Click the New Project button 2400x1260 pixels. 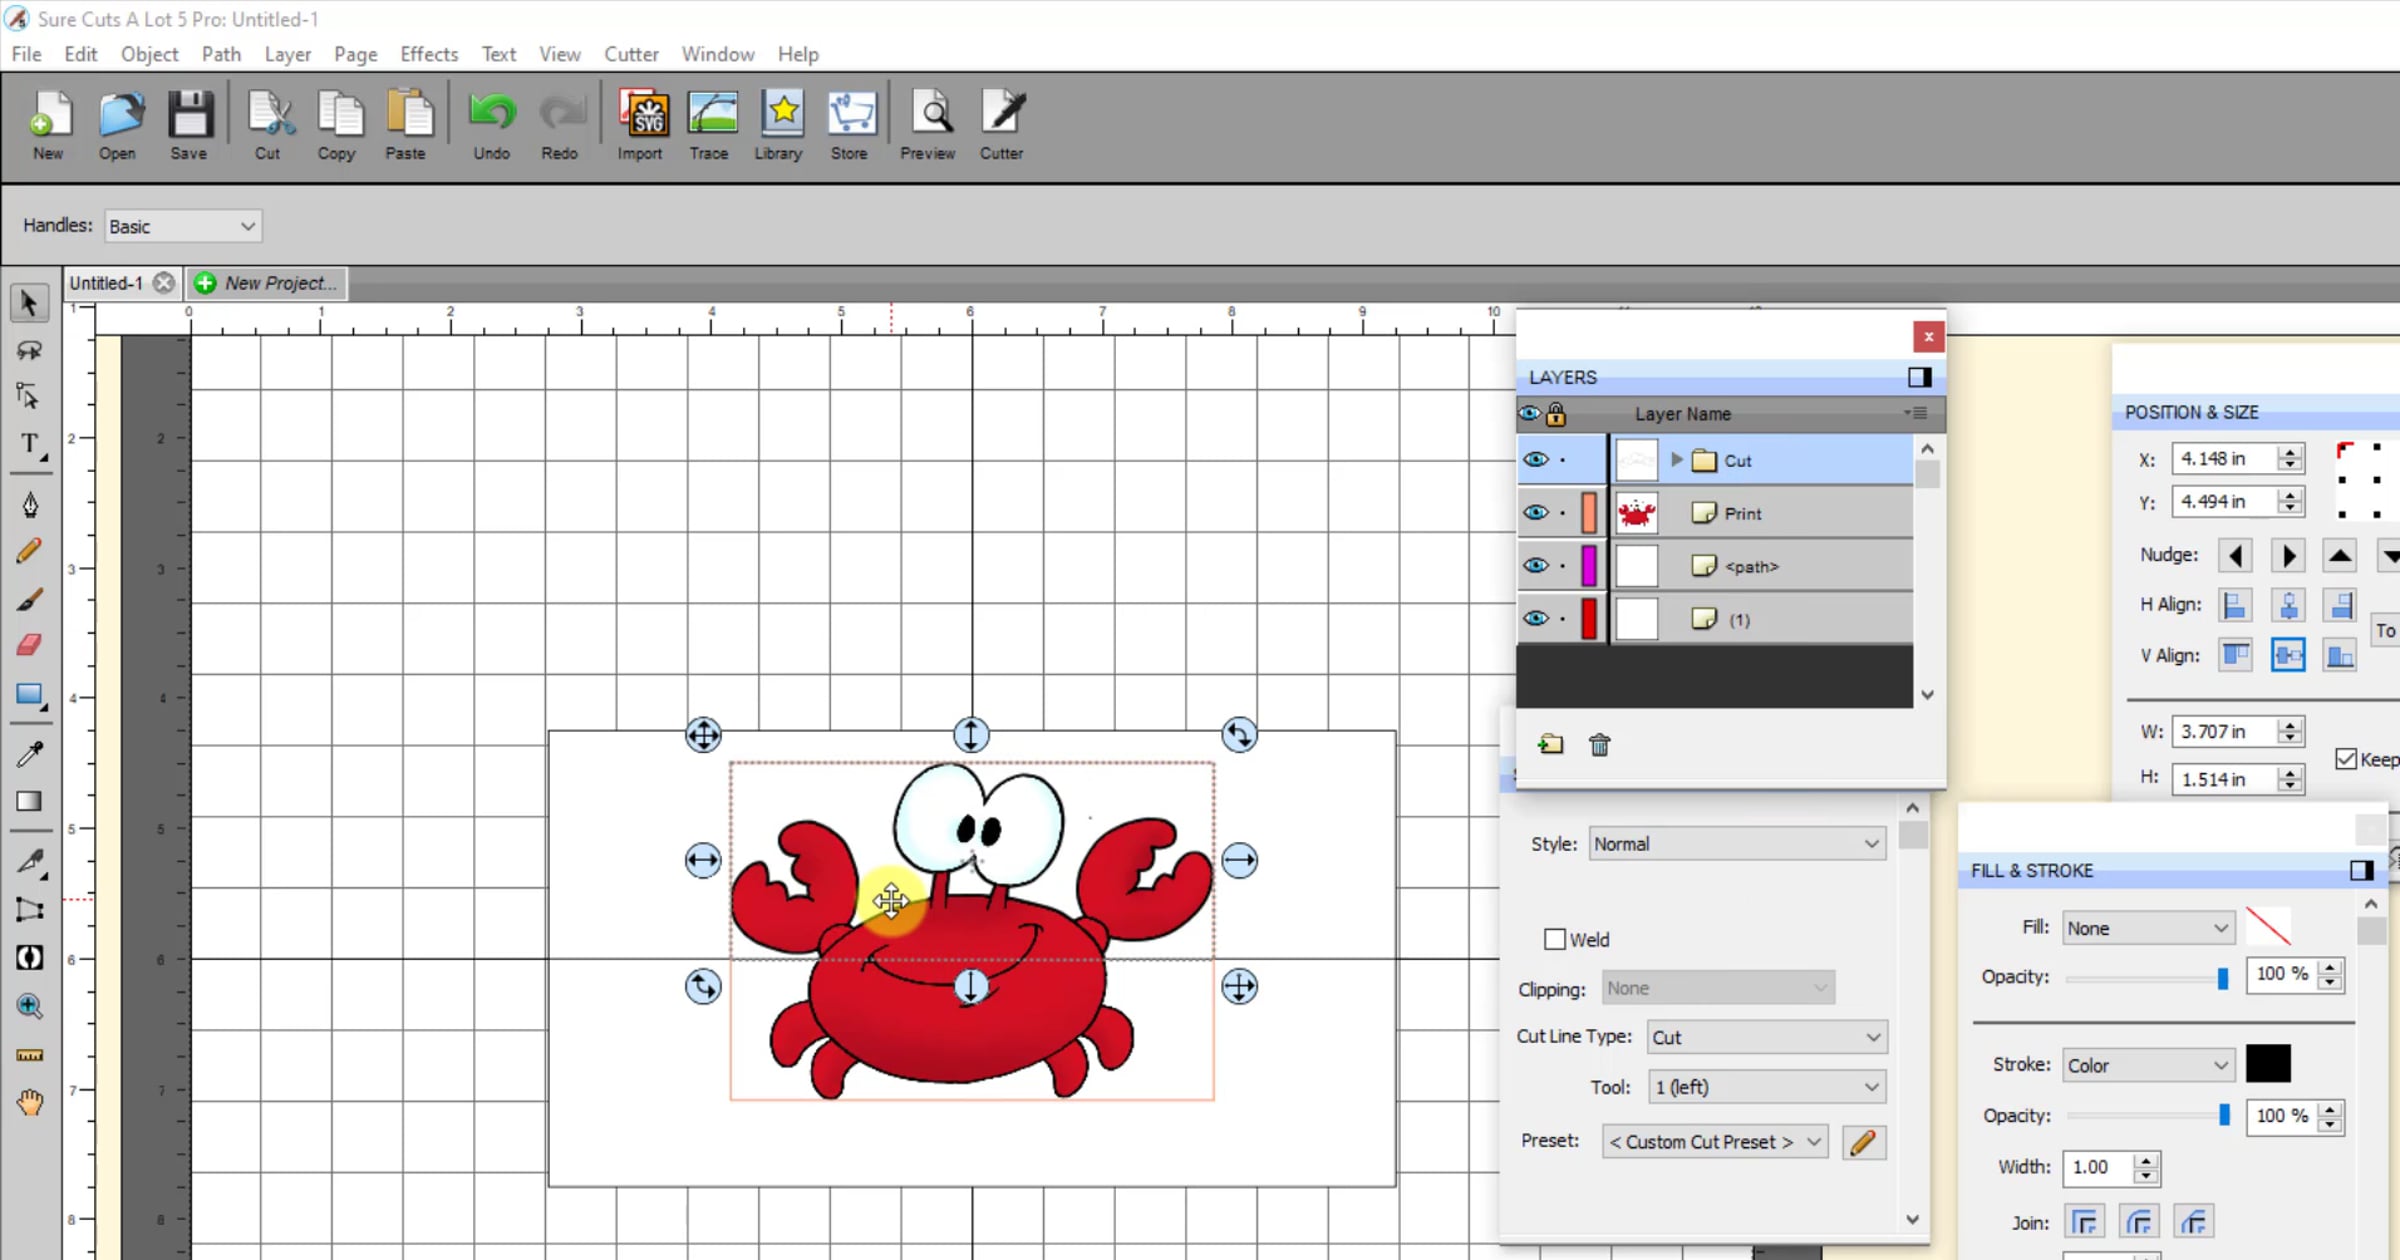[x=267, y=283]
